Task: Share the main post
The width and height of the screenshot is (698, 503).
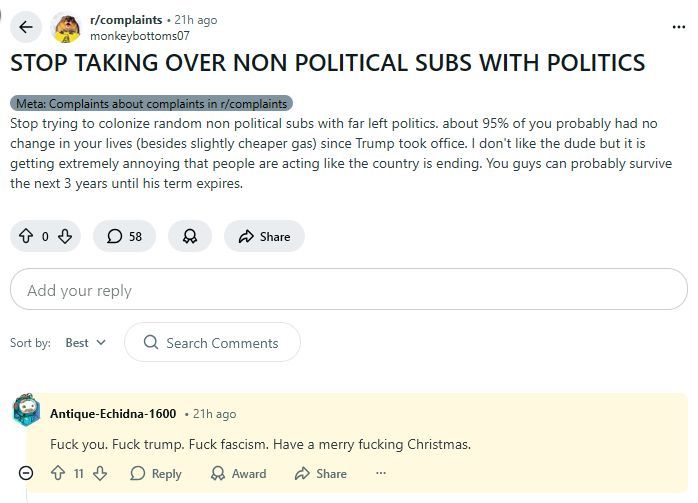Action: point(264,236)
